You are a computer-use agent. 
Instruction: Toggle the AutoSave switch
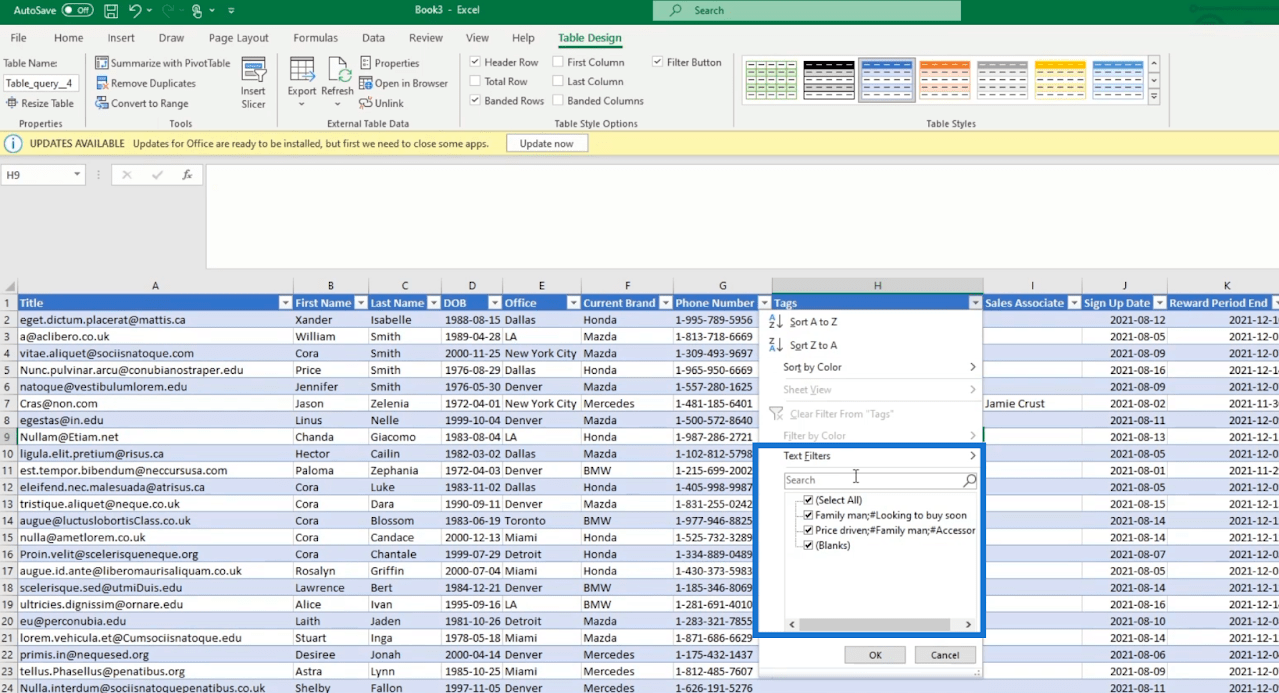click(x=77, y=10)
